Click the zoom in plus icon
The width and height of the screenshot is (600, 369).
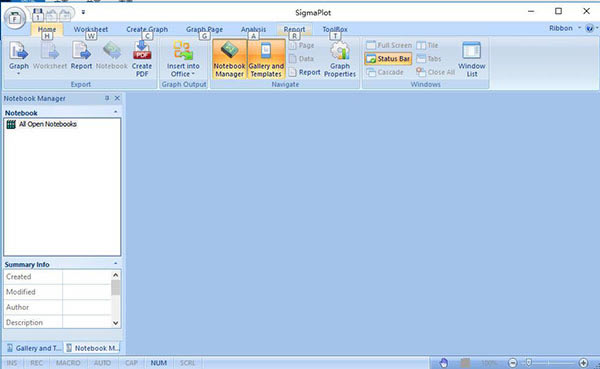(x=583, y=362)
